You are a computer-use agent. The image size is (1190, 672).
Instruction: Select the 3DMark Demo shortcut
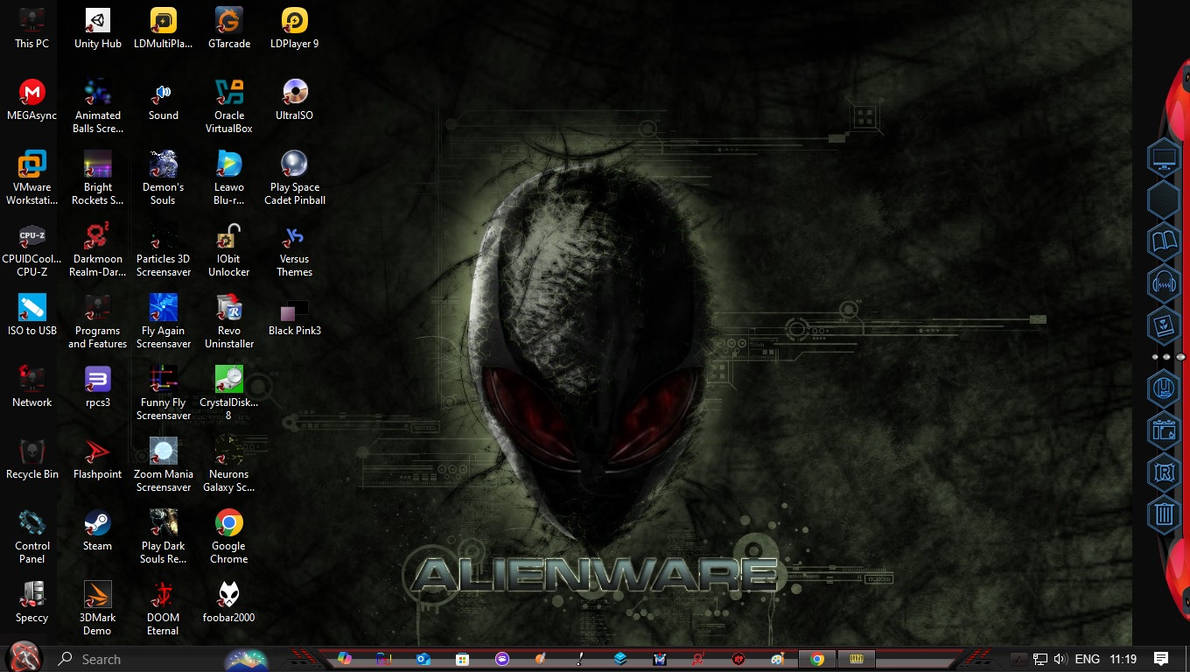coord(97,608)
